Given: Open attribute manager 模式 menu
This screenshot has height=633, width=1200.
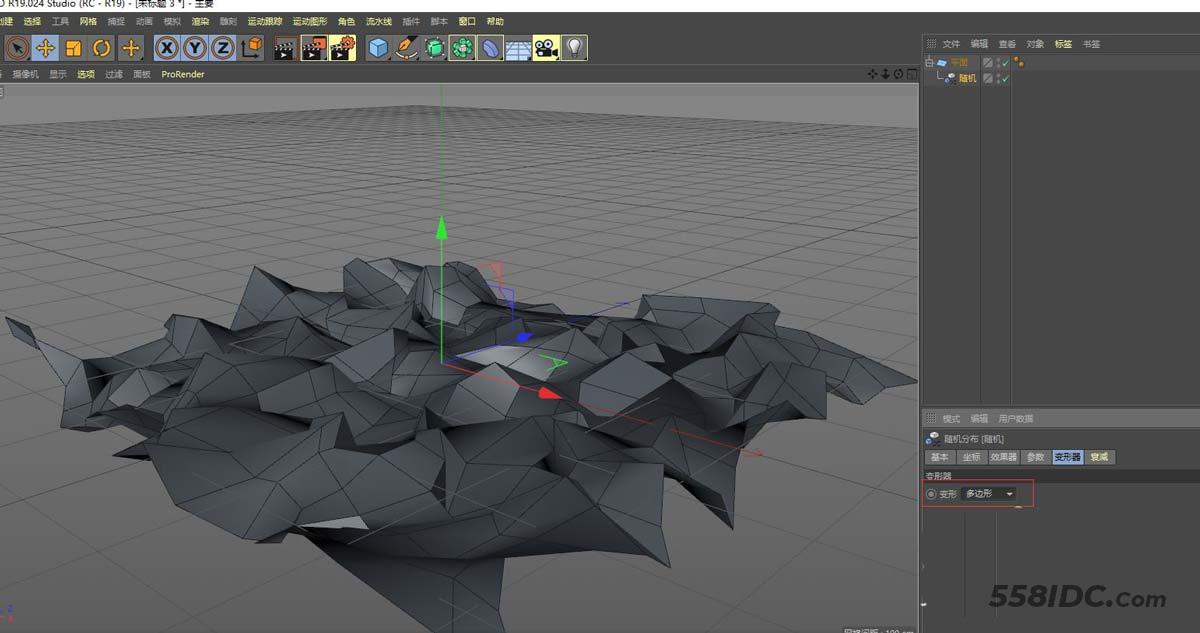Looking at the screenshot, I should point(951,419).
